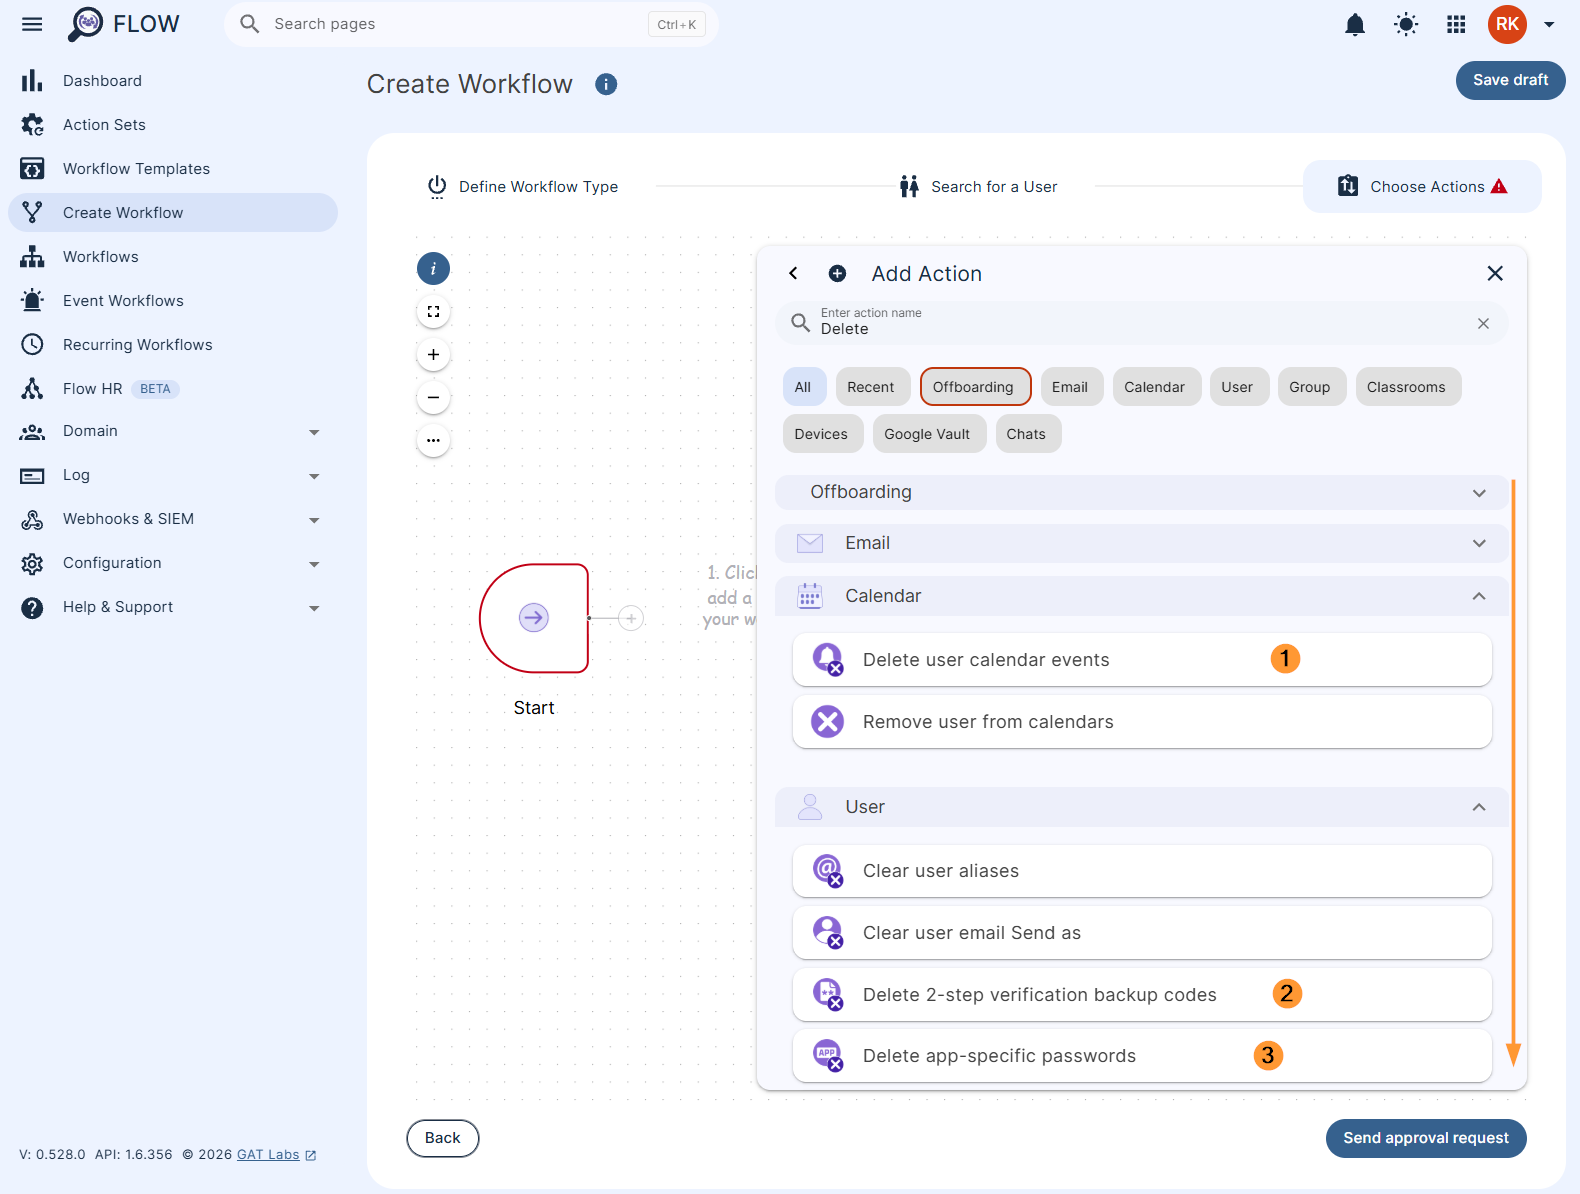Filter actions by Group chip
The height and width of the screenshot is (1194, 1580).
click(x=1310, y=387)
